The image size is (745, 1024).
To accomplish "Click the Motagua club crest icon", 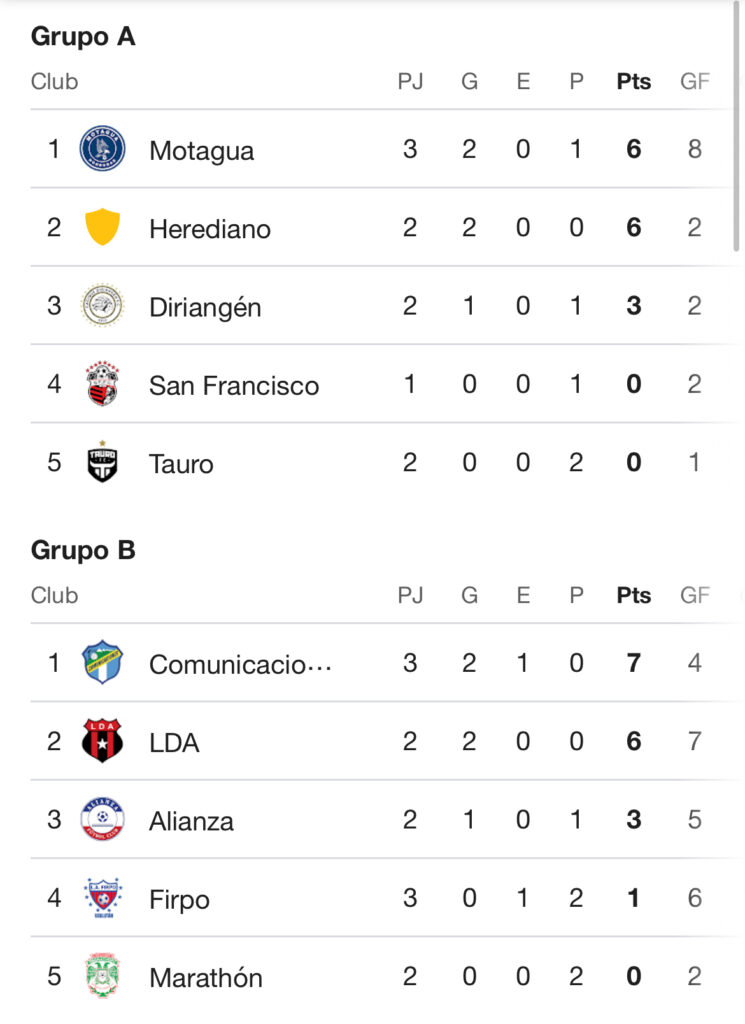I will tap(102, 150).
